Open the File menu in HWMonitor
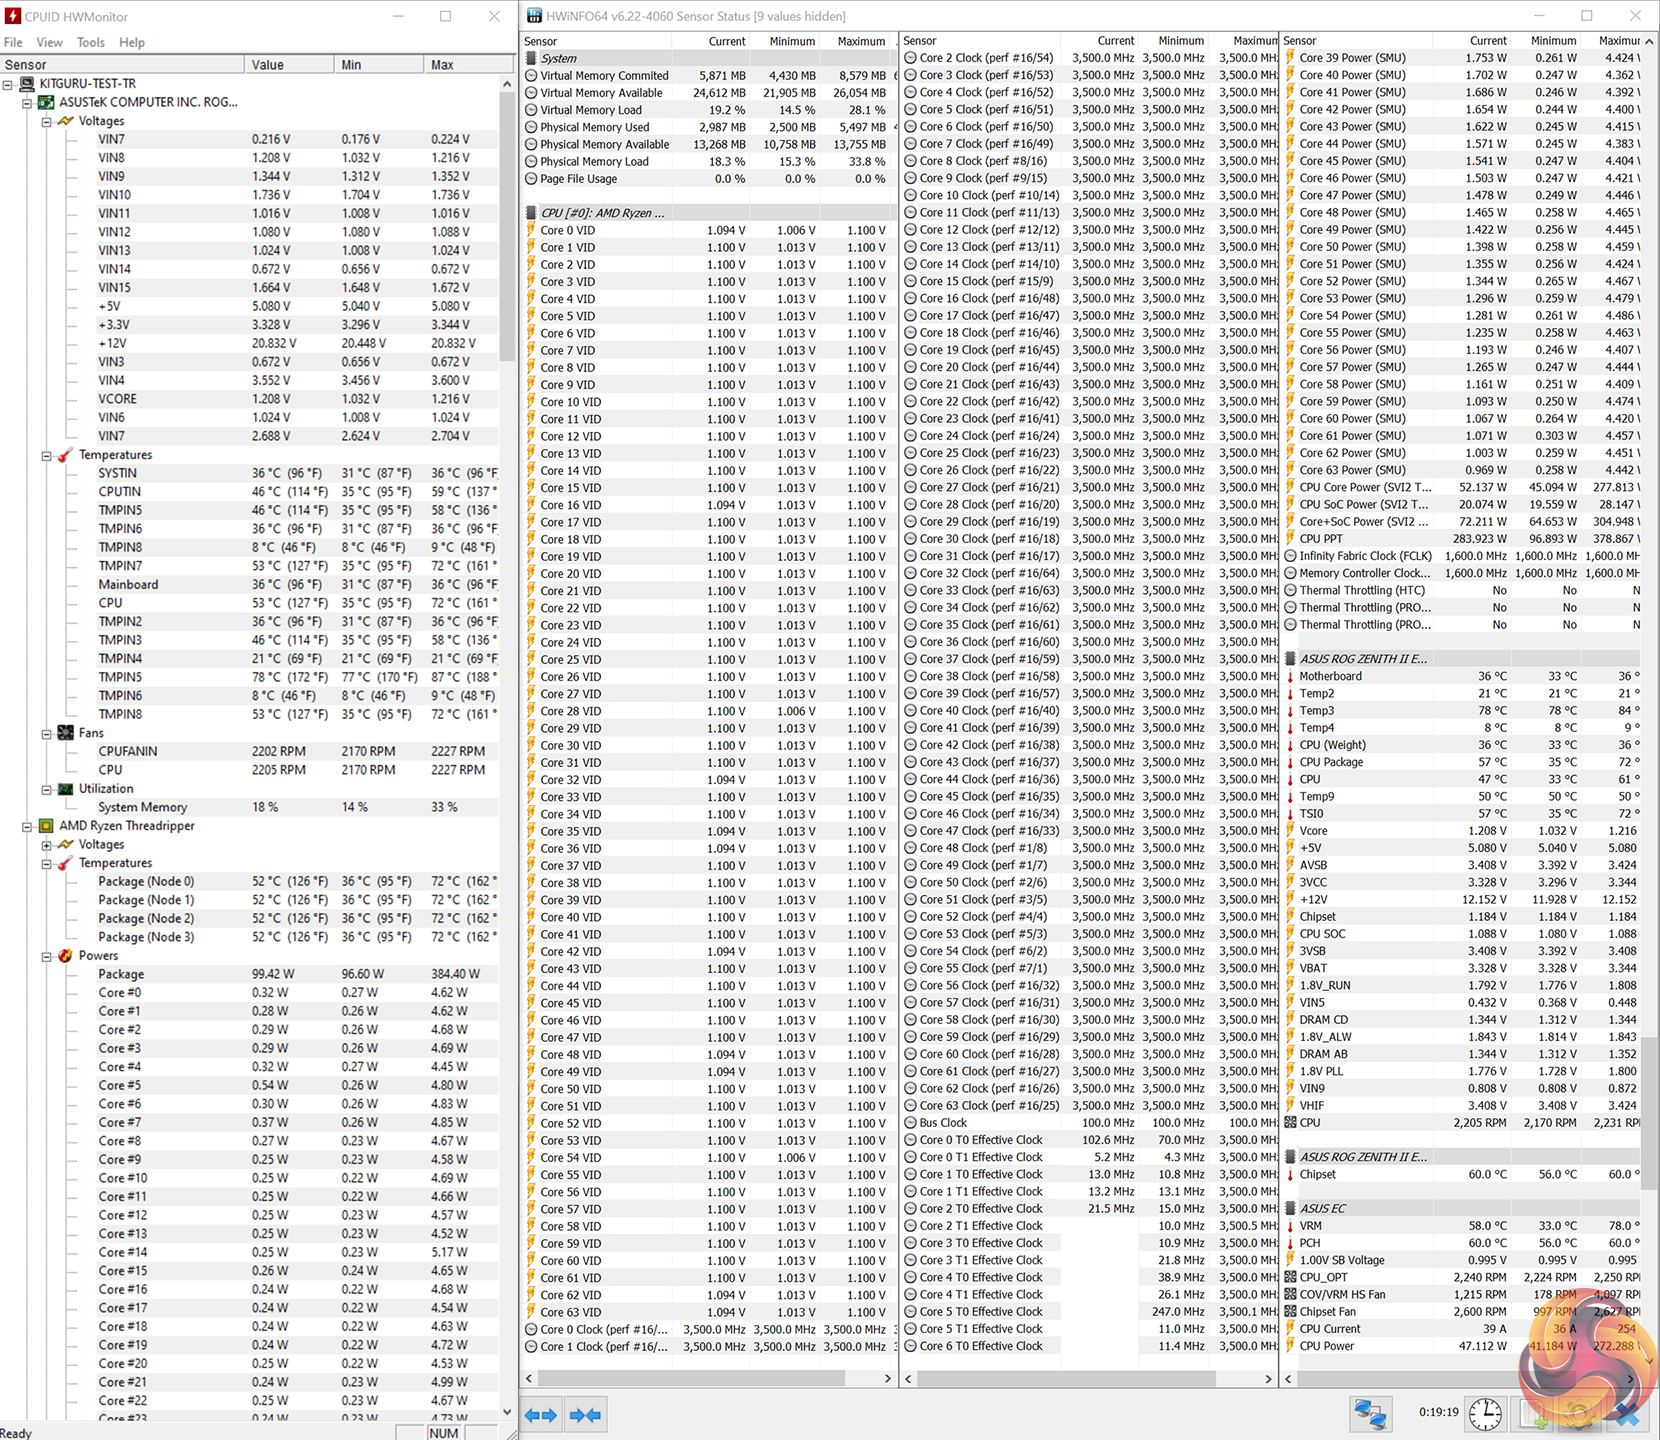 (13, 42)
